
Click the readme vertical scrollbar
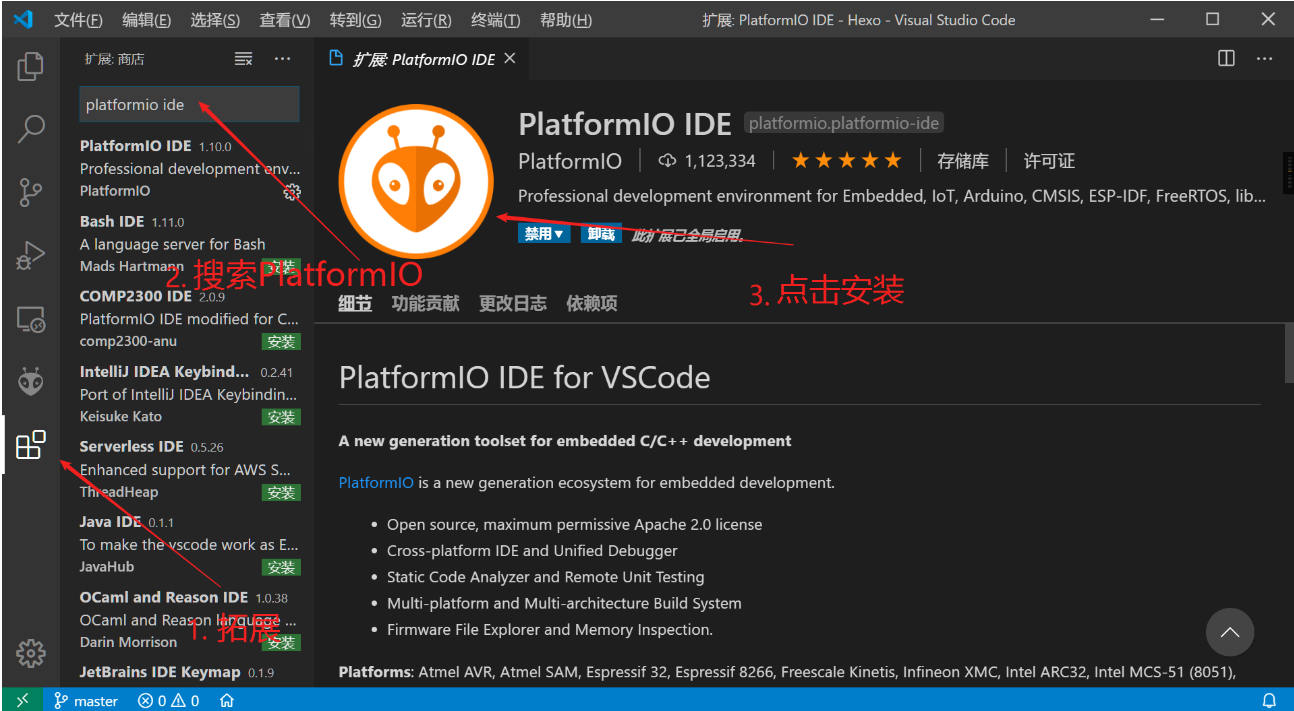(1289, 352)
